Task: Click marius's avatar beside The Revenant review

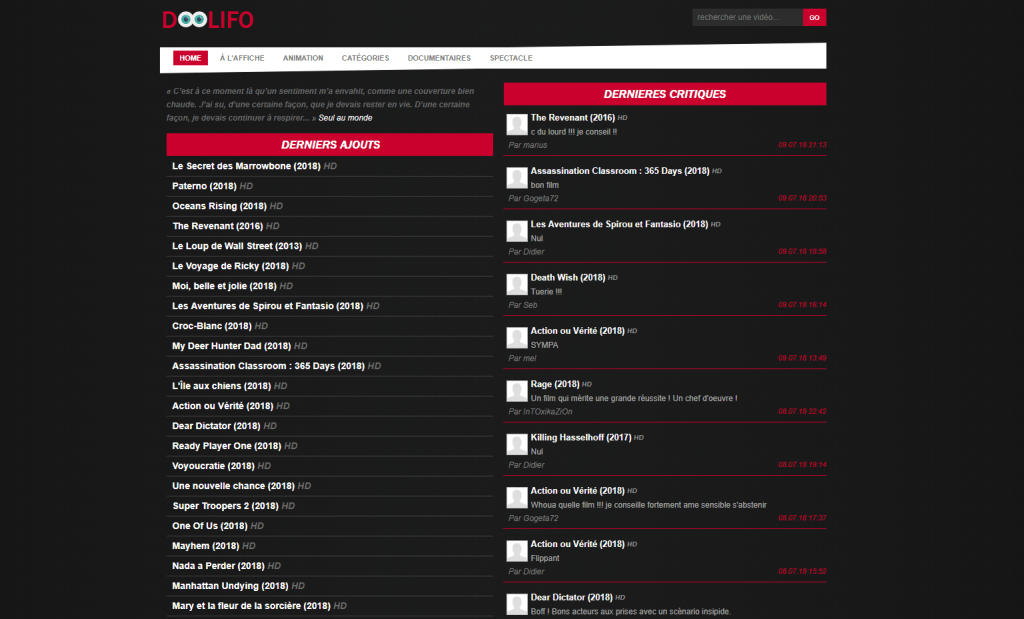Action: (517, 125)
